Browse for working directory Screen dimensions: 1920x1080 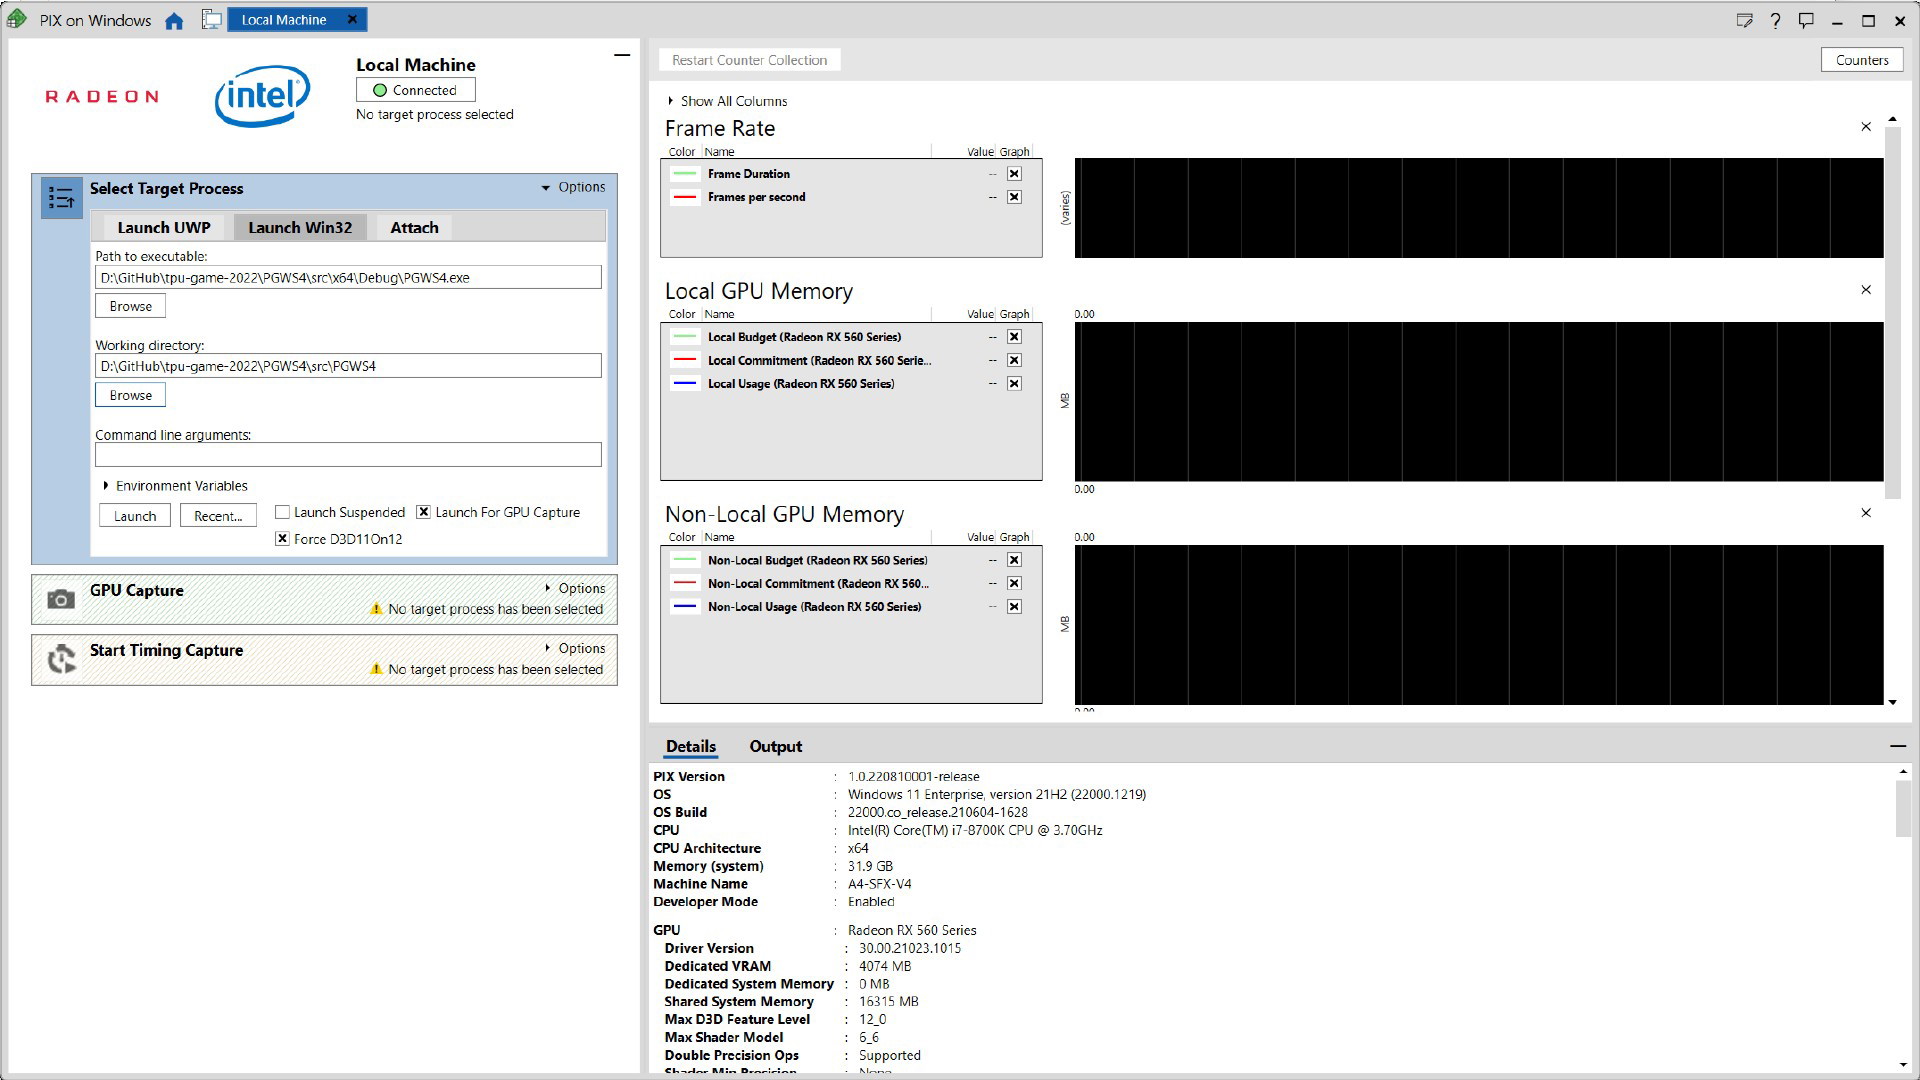[x=131, y=395]
